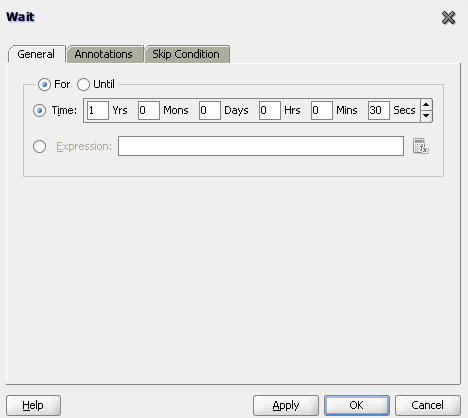Select the Until radio option

83,84
